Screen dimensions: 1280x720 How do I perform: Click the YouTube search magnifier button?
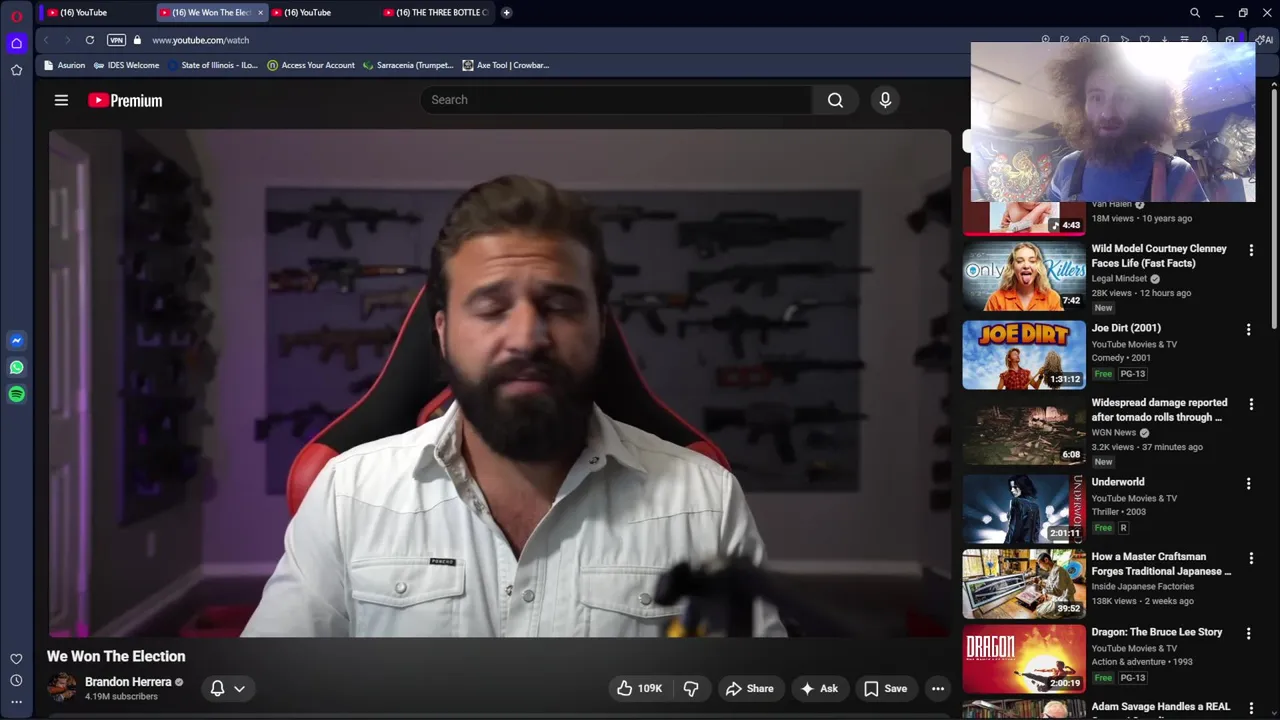coord(835,100)
